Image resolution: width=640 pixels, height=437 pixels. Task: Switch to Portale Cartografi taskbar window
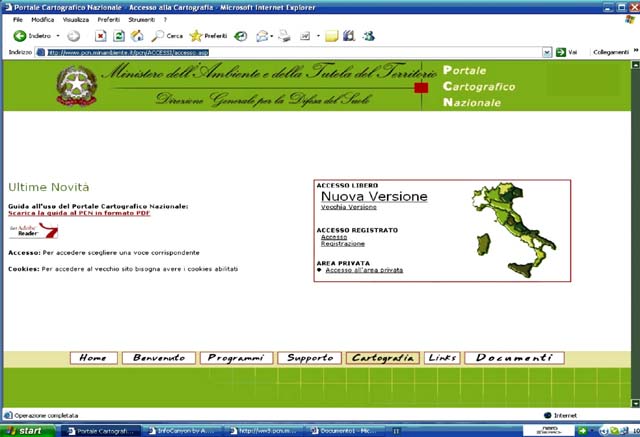point(101,431)
